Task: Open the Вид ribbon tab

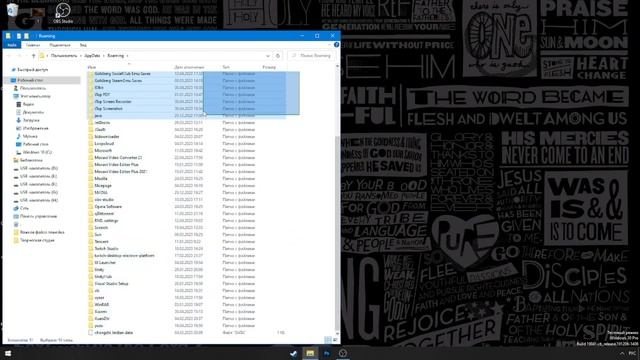Action: click(x=83, y=45)
